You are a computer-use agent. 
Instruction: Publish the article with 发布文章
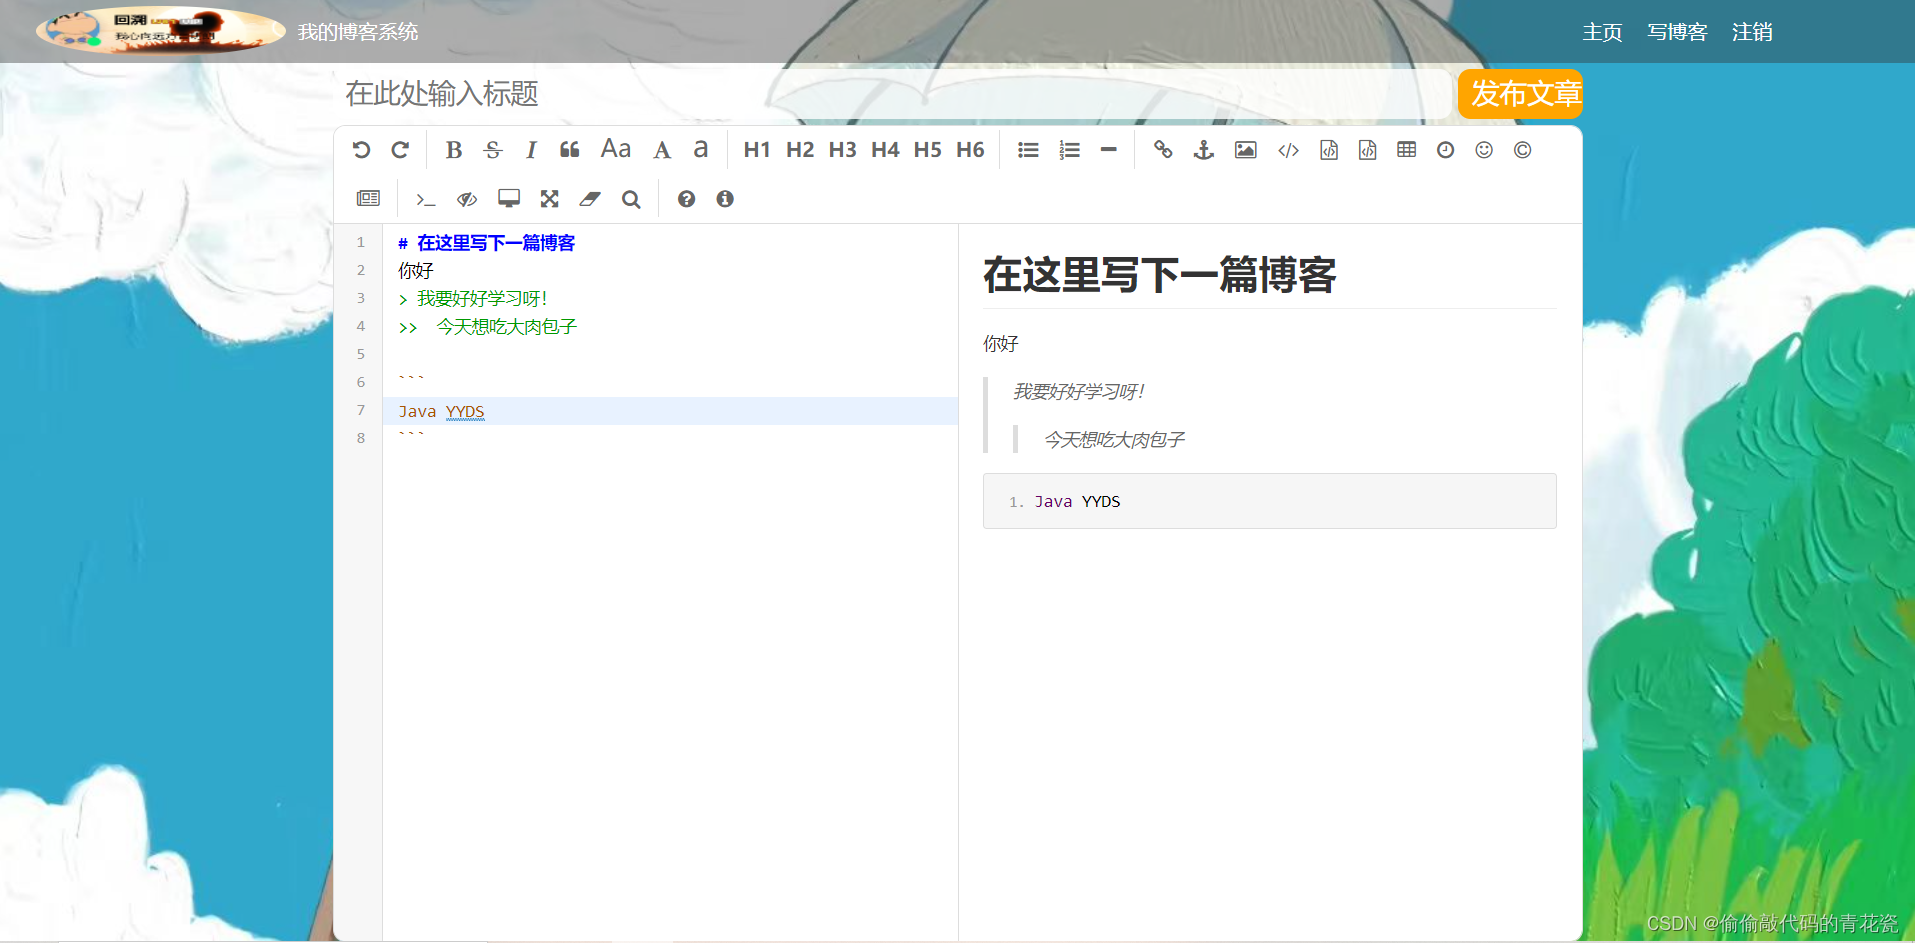click(x=1520, y=94)
